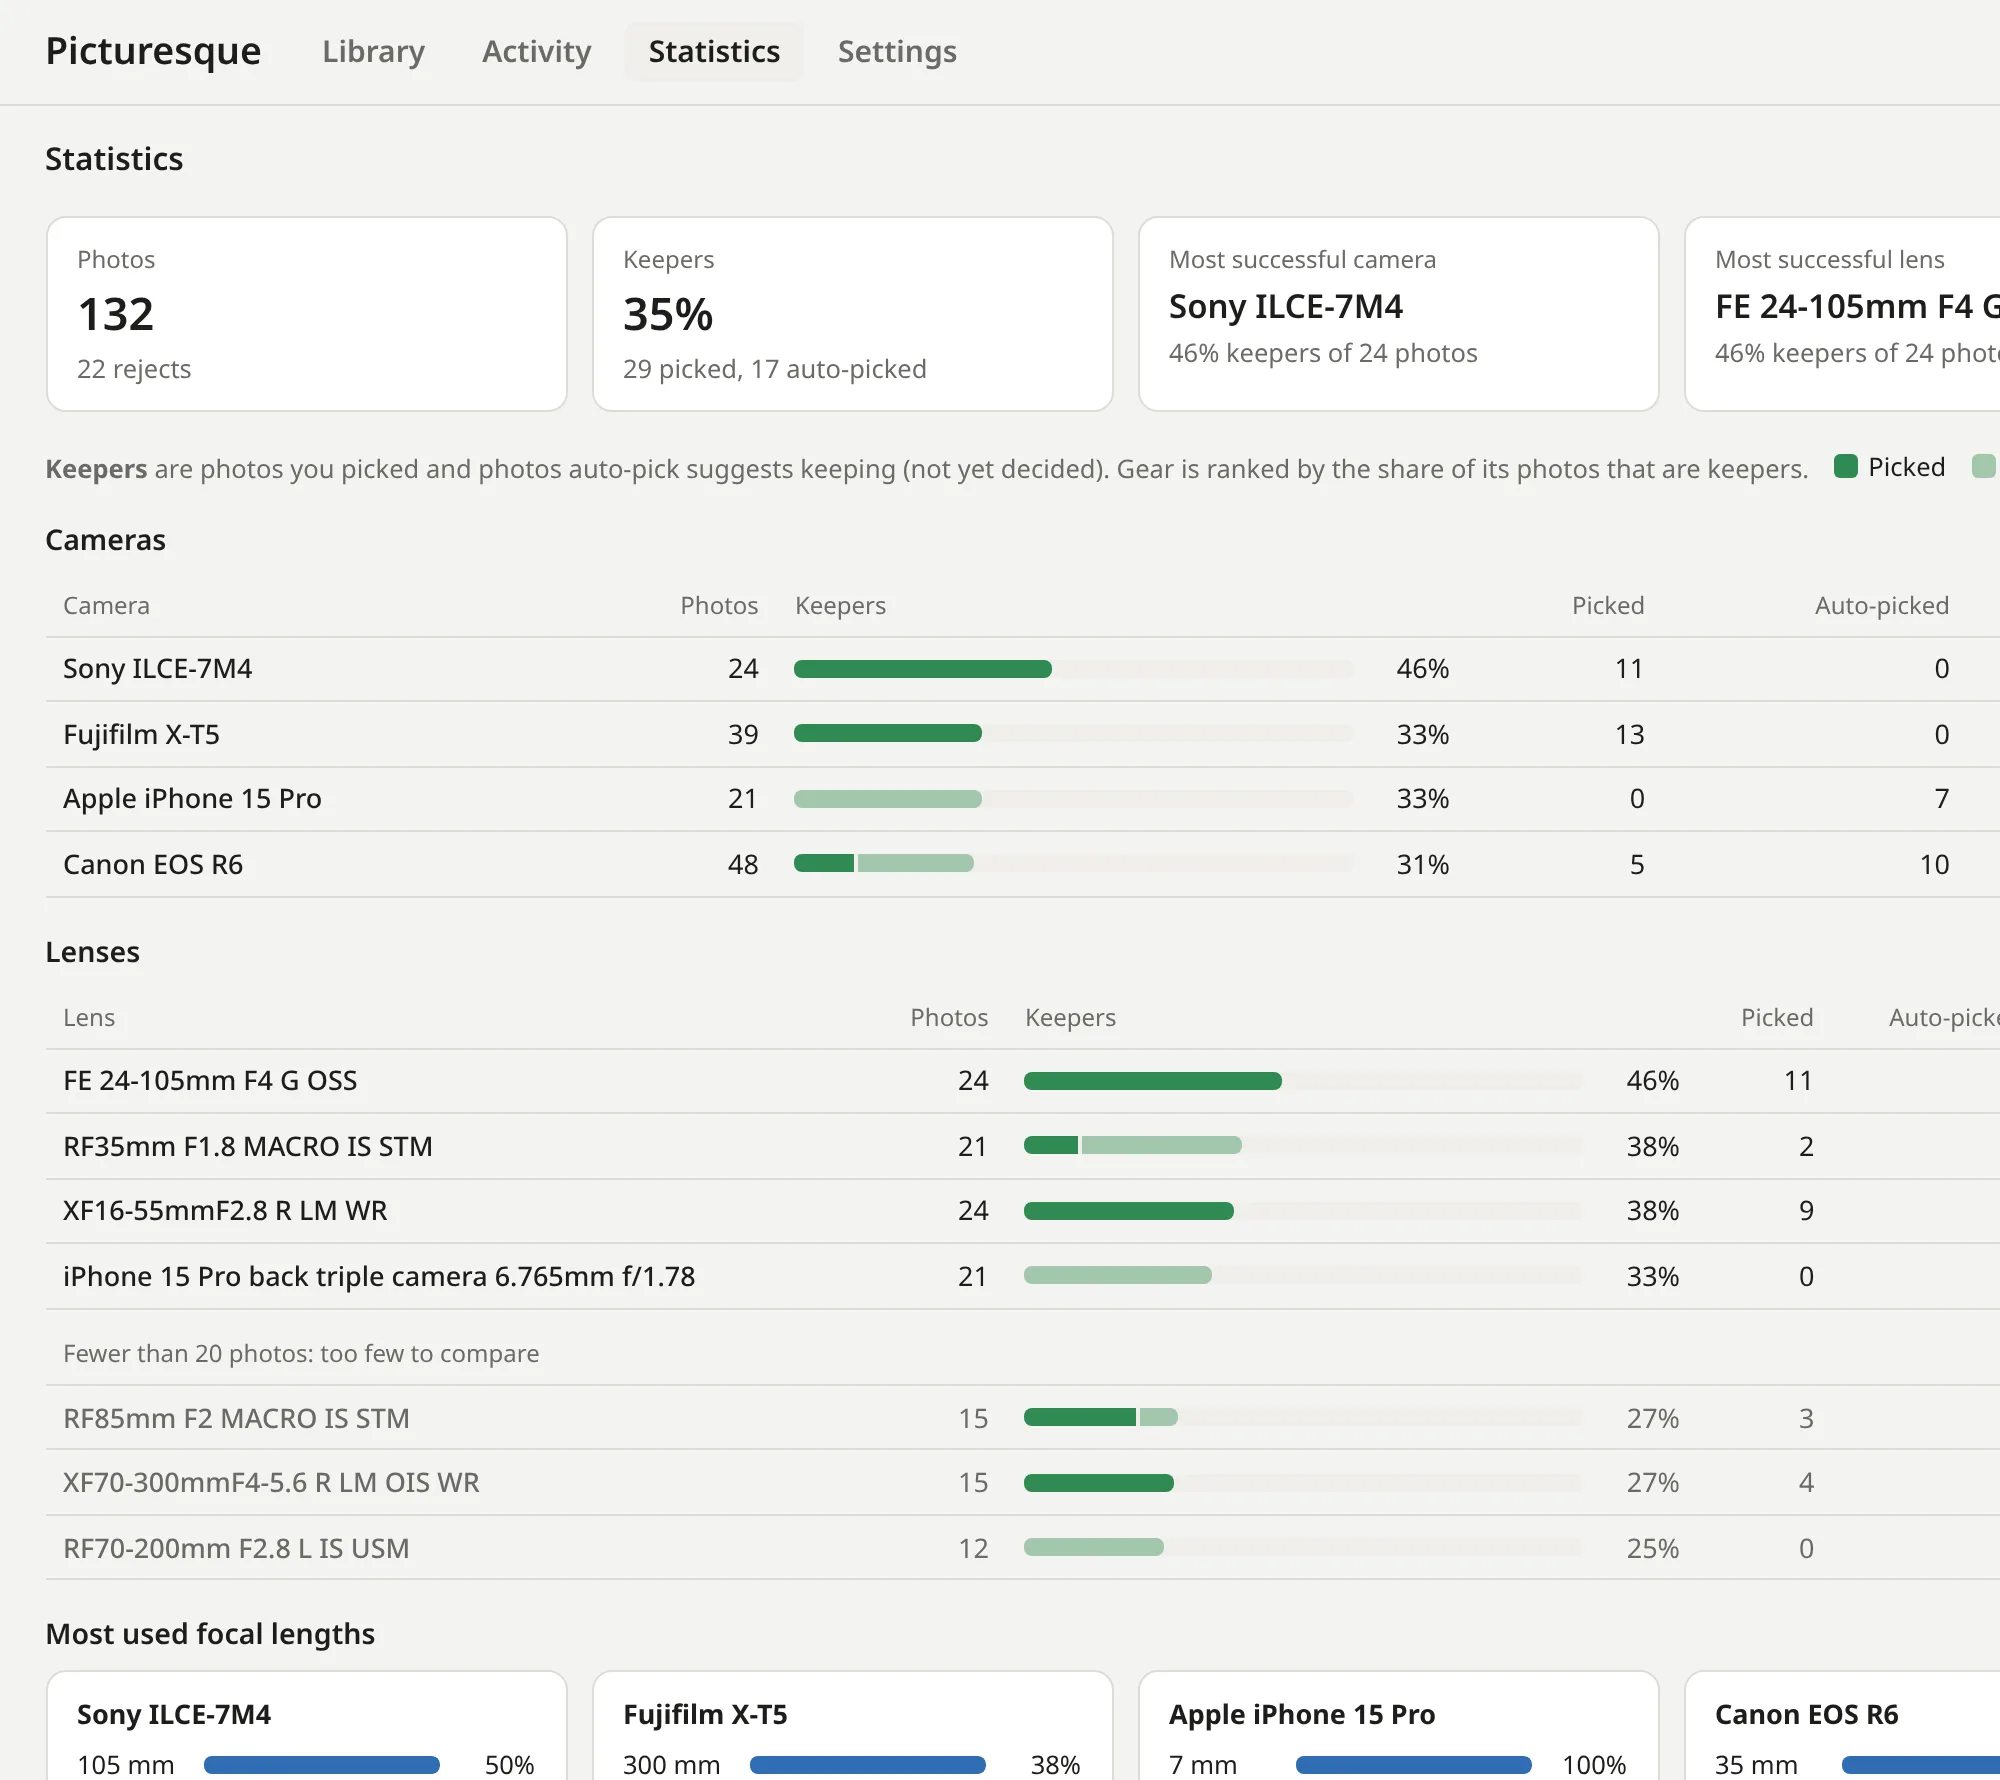Open the Photos 132 summary card
2000x1780 pixels.
pos(307,314)
